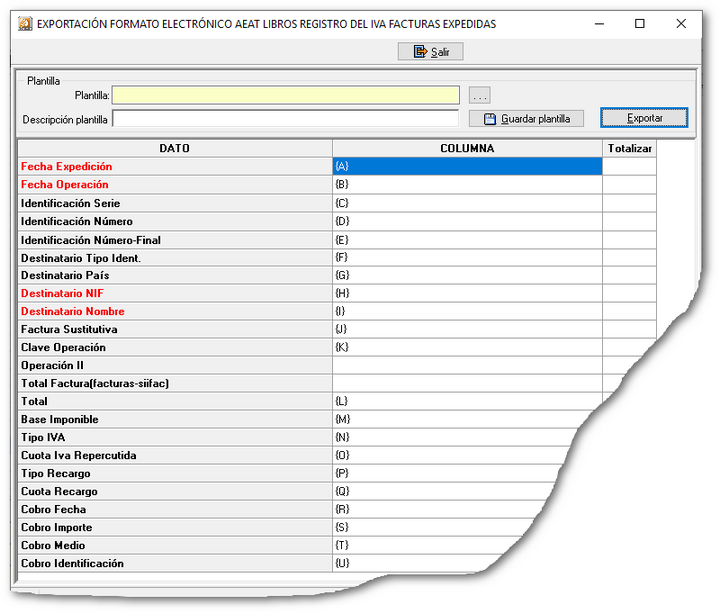The width and height of the screenshot is (720, 614).
Task: Maximize the export window
Action: point(640,23)
